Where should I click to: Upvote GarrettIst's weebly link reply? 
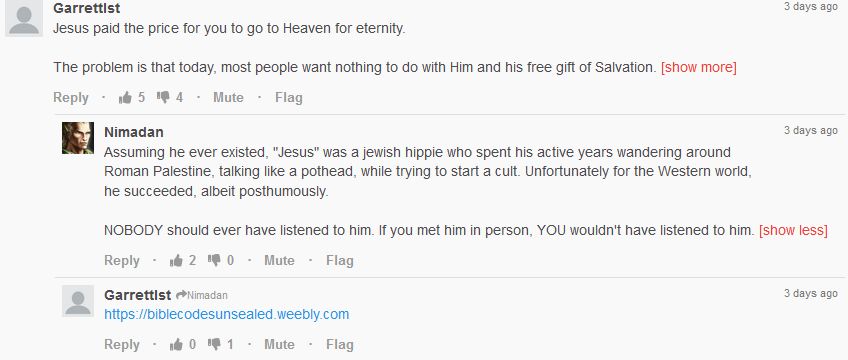176,344
